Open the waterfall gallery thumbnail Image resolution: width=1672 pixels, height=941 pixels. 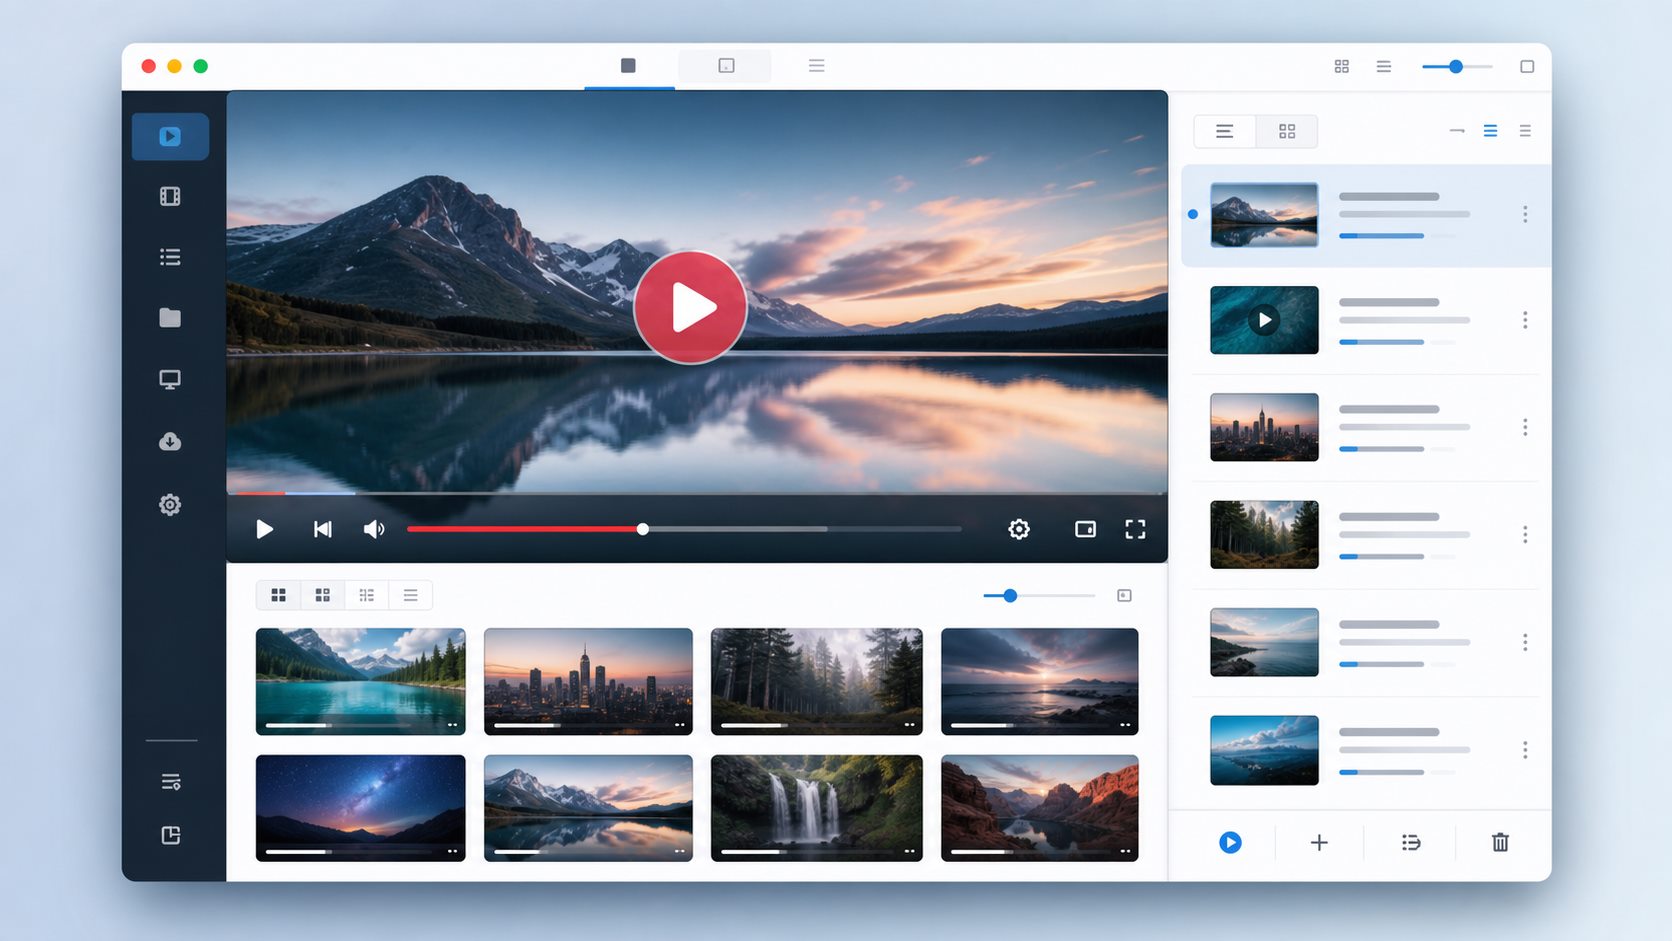tap(817, 808)
